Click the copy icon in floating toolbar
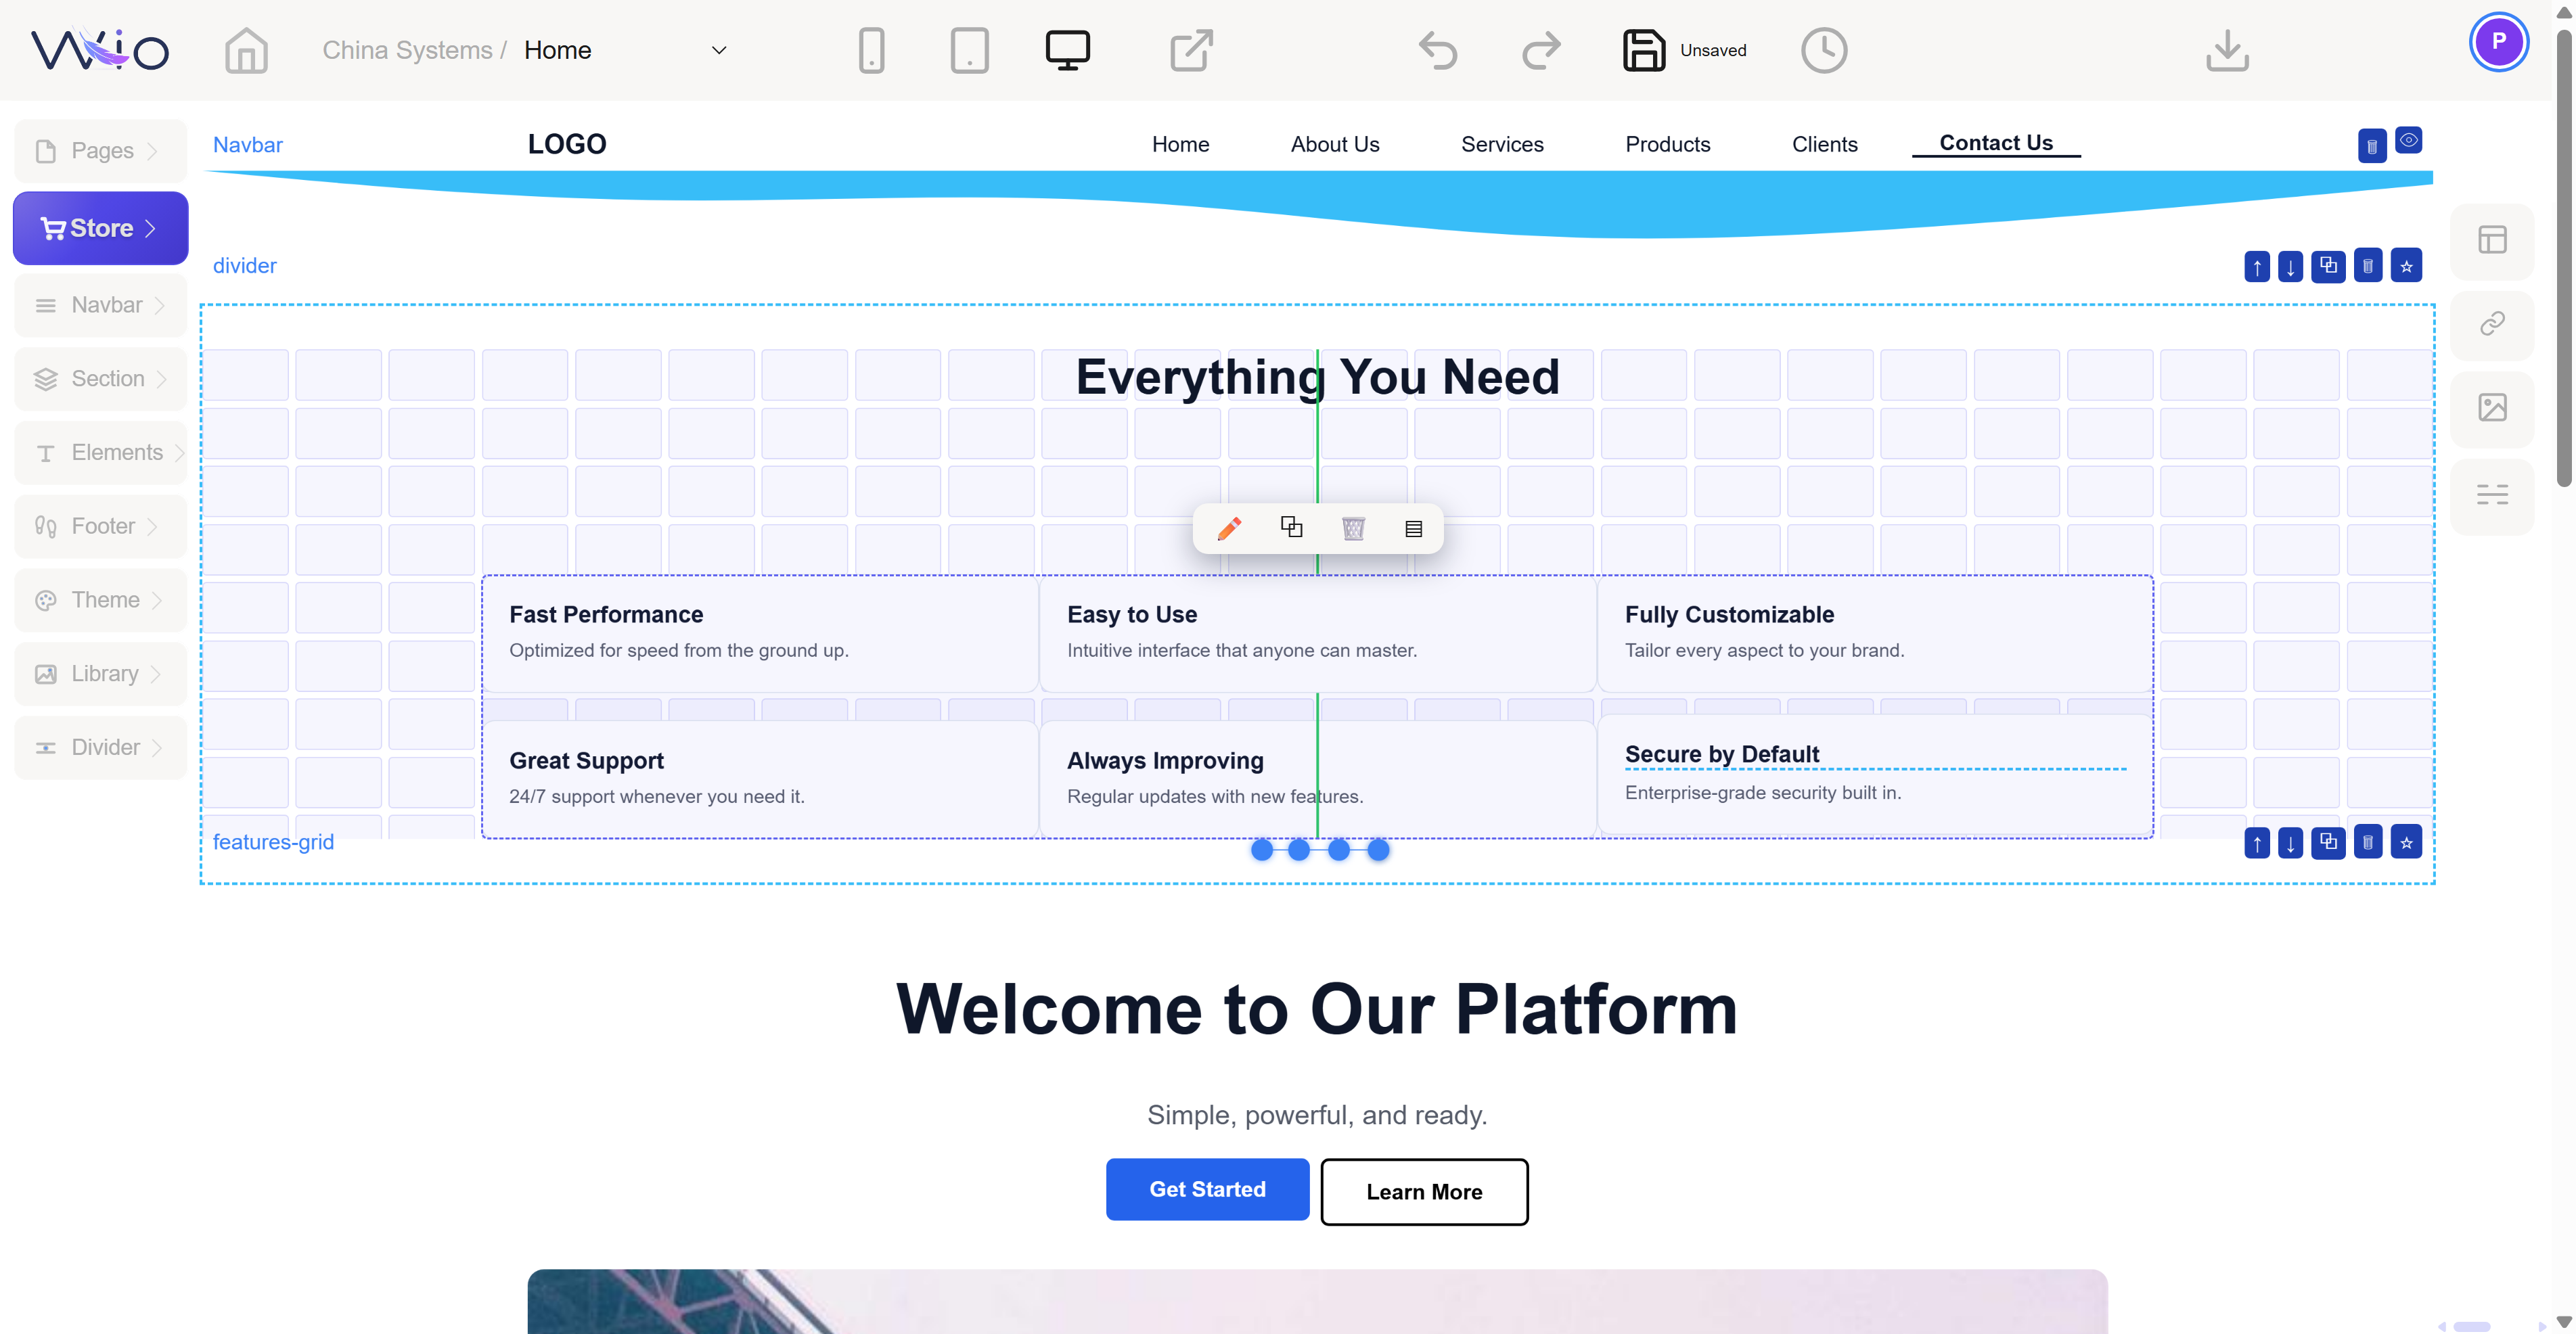Viewport: 2576px width, 1334px height. [1291, 527]
